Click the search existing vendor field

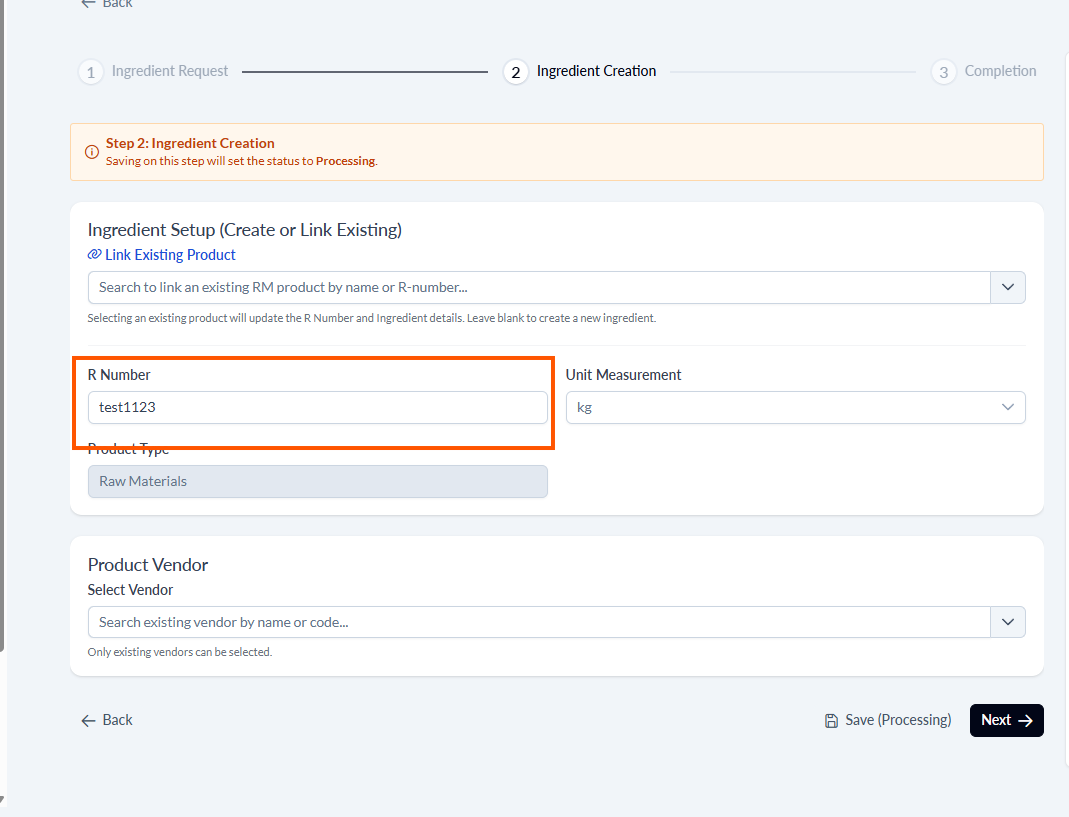click(x=539, y=622)
